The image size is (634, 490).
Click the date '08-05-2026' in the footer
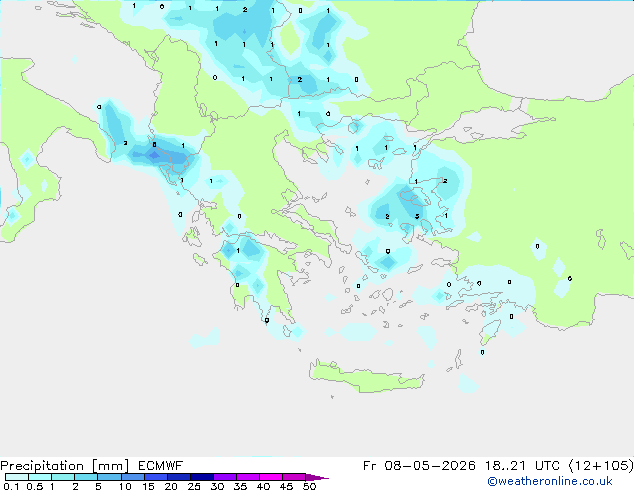click(x=430, y=466)
